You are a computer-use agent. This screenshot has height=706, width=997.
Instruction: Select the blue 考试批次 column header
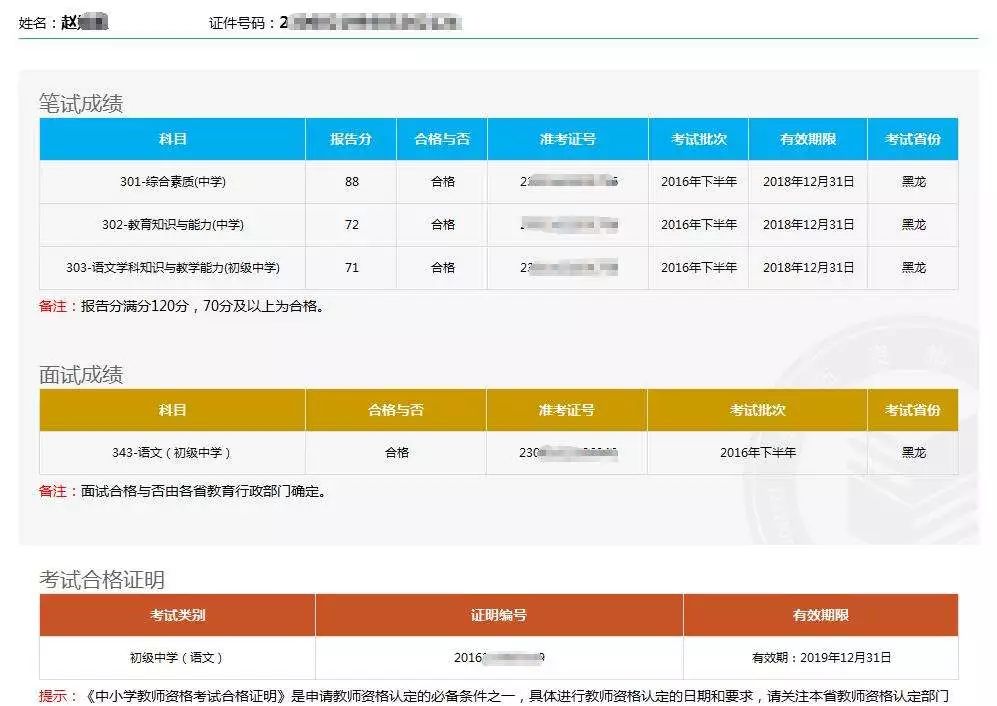point(699,139)
